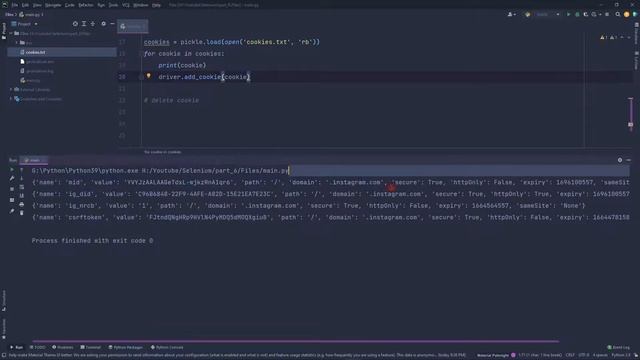
Task: Select the main.py file in project tree
Action: [30, 80]
